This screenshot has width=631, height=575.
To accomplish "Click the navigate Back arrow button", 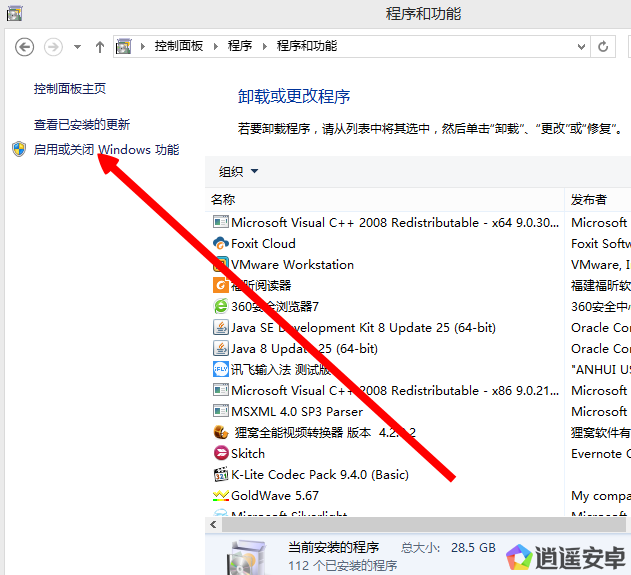I will click(x=25, y=46).
